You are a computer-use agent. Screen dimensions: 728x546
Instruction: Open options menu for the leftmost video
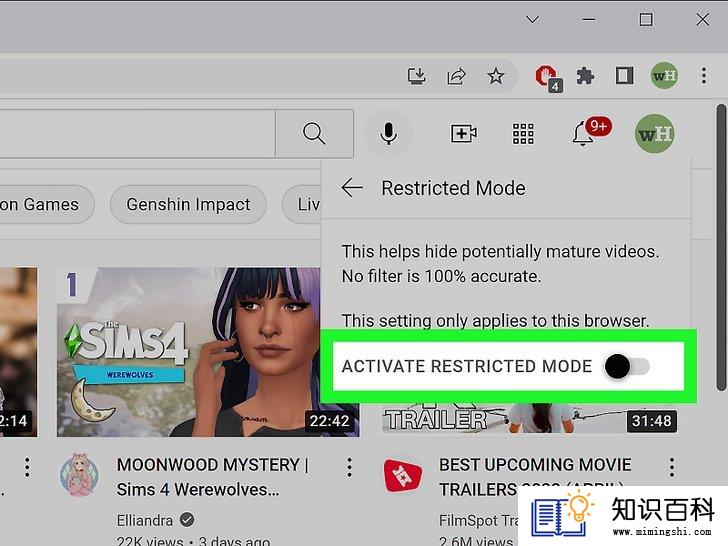(x=27, y=468)
